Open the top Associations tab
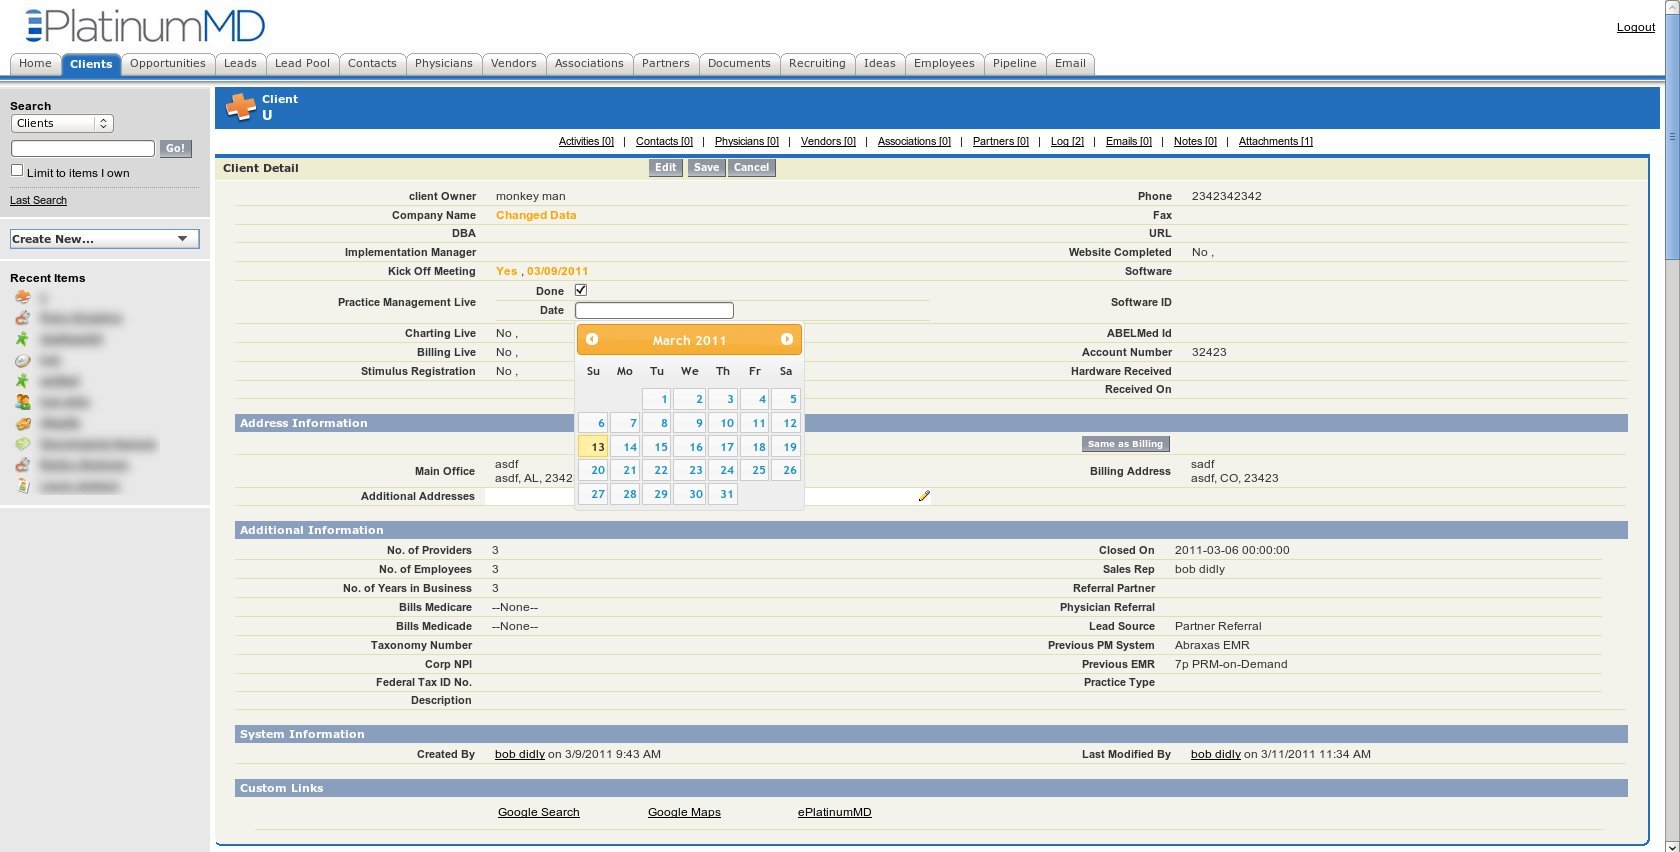This screenshot has width=1680, height=852. pos(589,64)
